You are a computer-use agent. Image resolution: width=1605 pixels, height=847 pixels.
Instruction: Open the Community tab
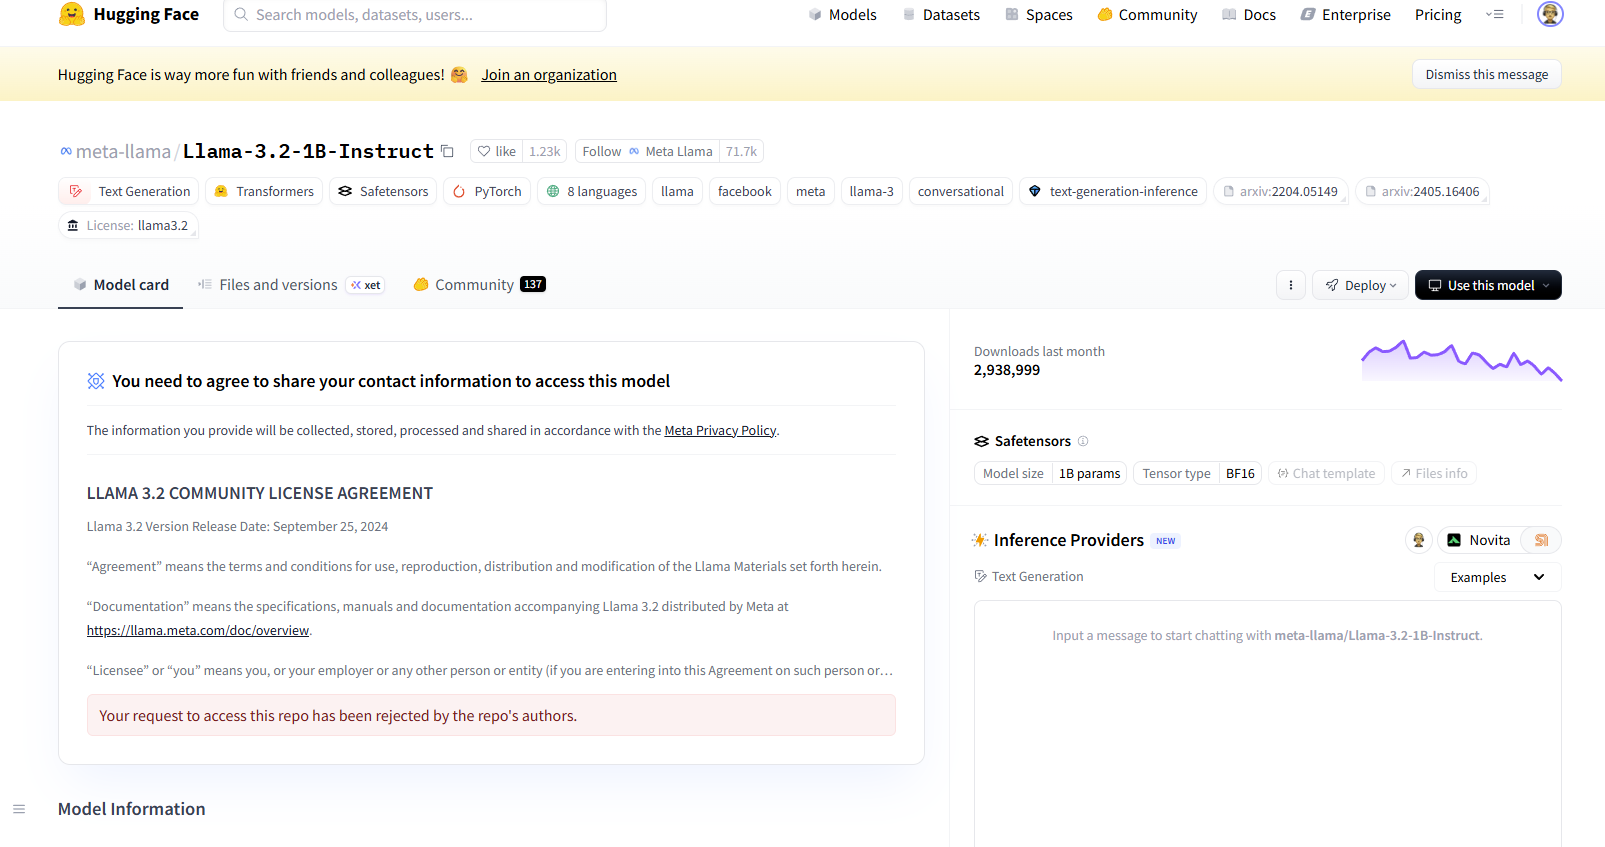pos(474,285)
